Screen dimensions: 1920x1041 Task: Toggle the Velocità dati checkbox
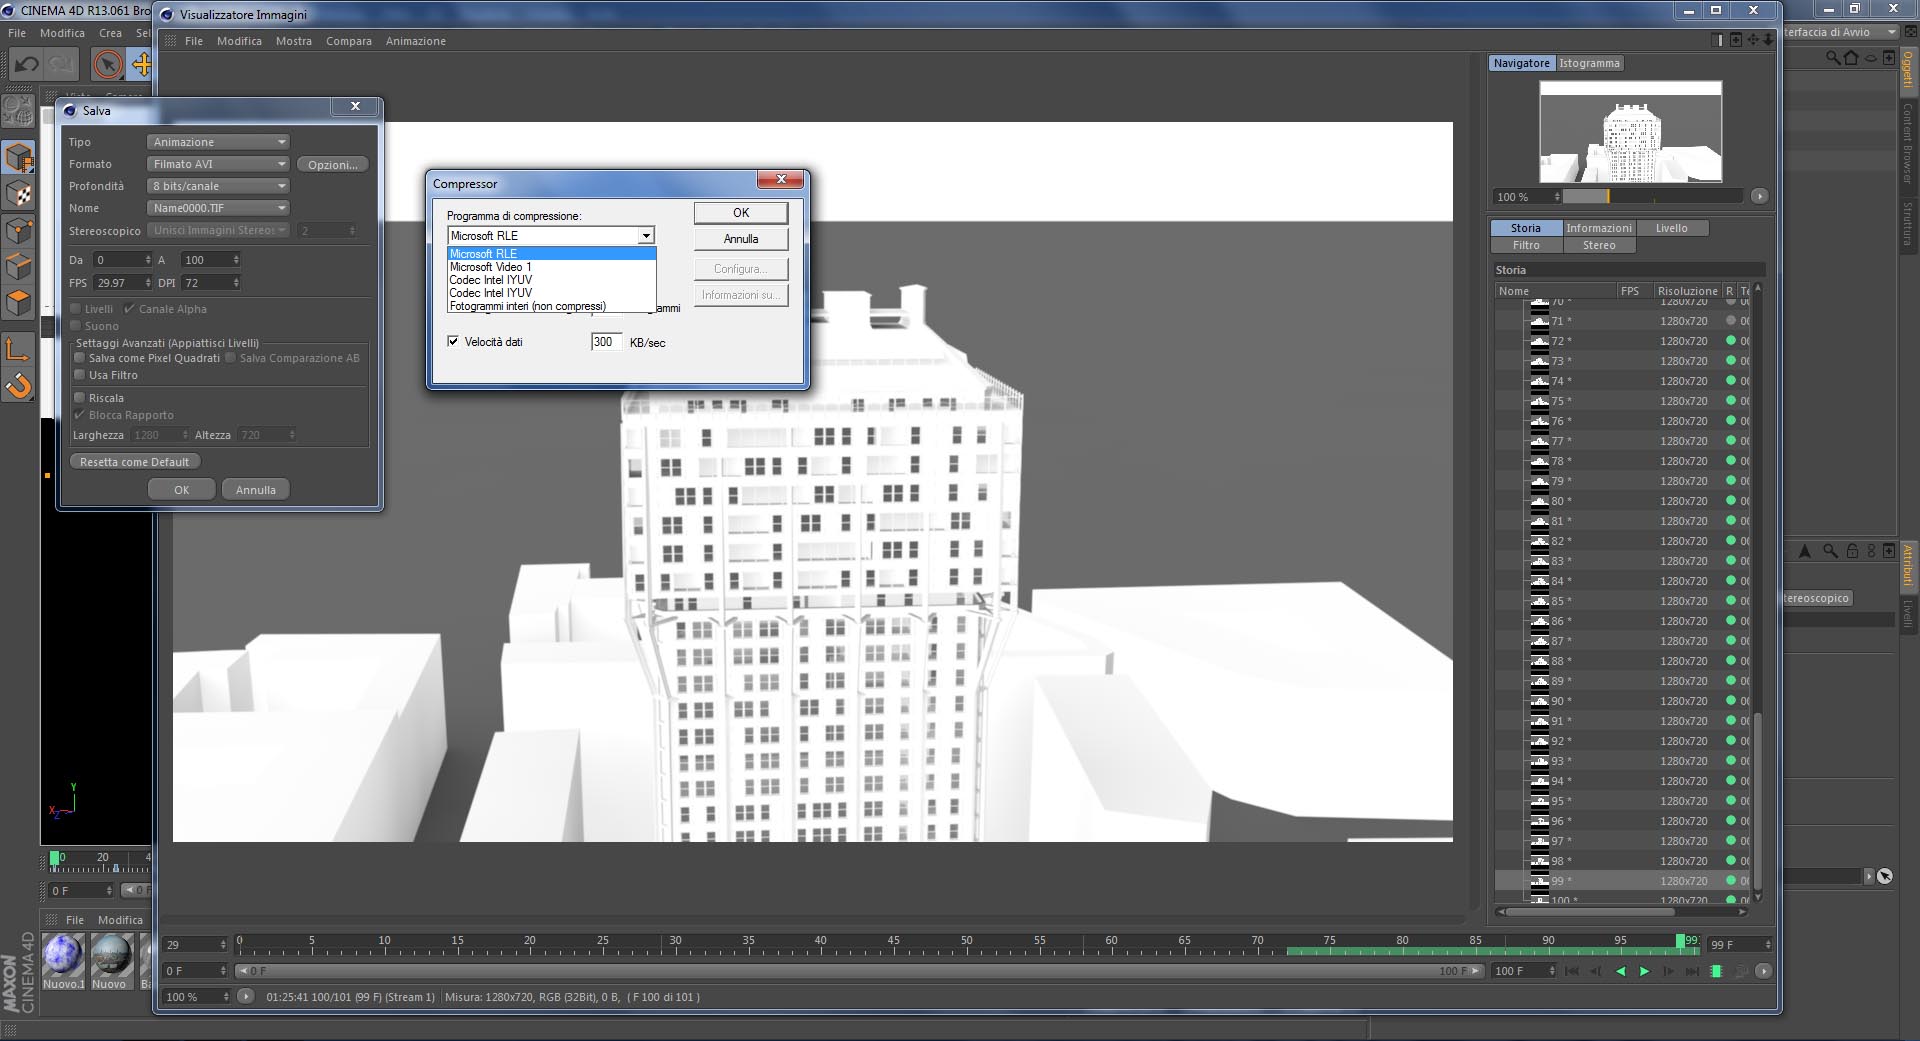453,342
